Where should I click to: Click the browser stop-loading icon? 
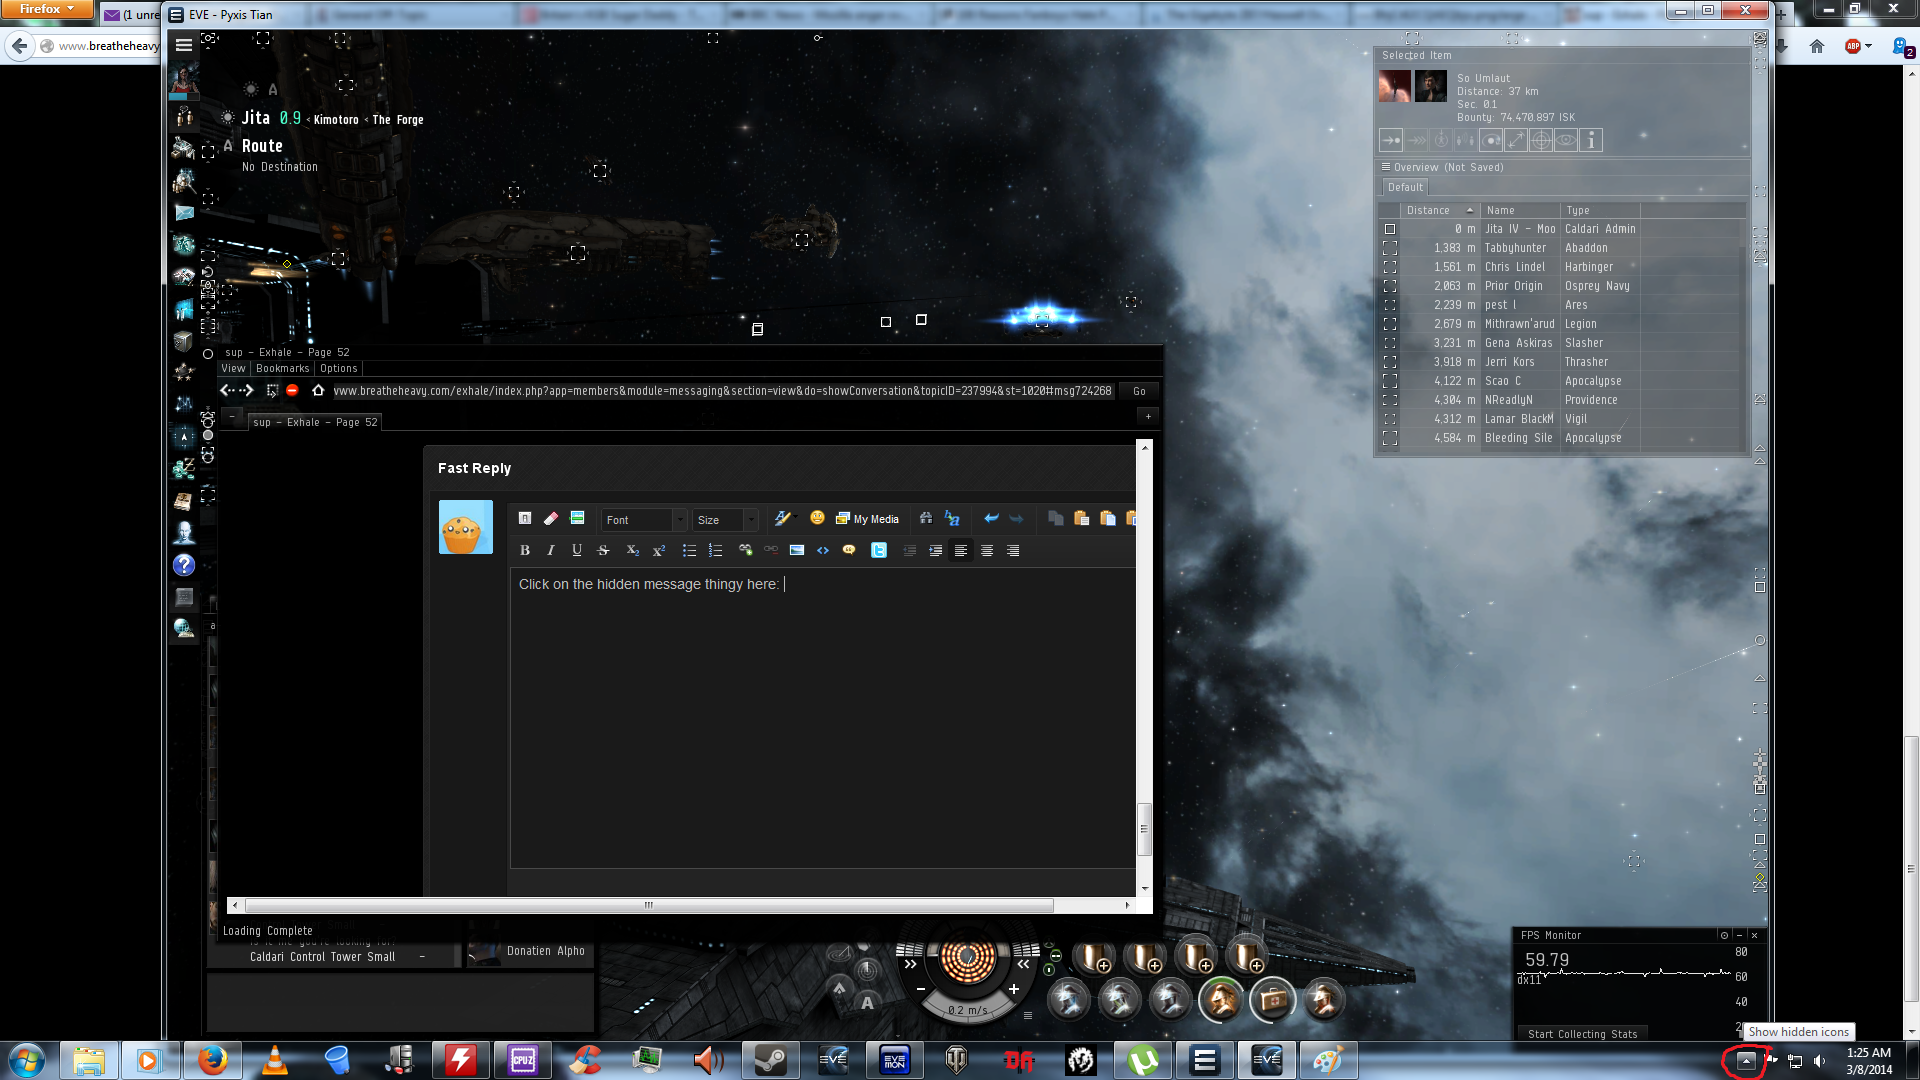tap(292, 391)
